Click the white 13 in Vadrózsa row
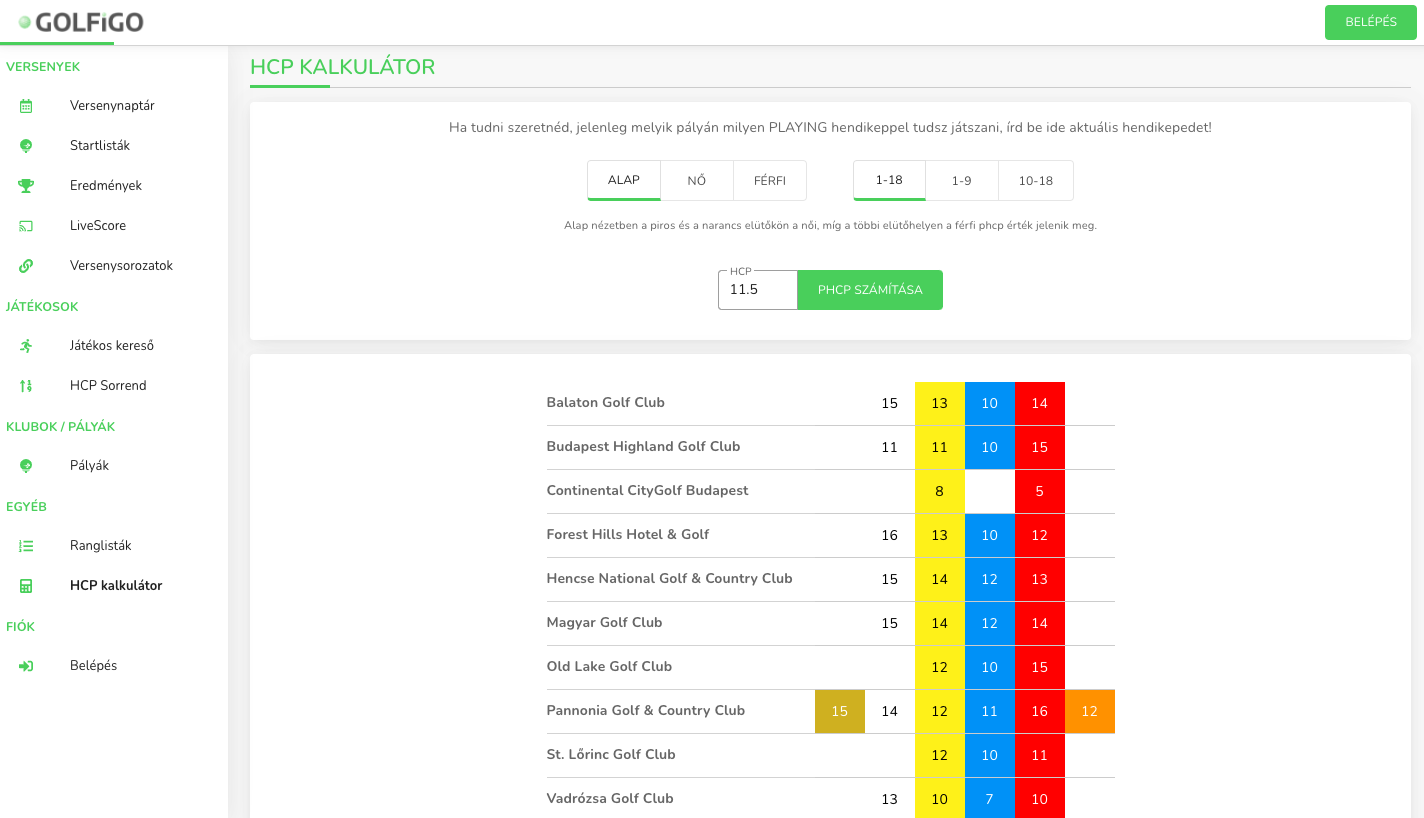The width and height of the screenshot is (1424, 818). pyautogui.click(x=890, y=799)
